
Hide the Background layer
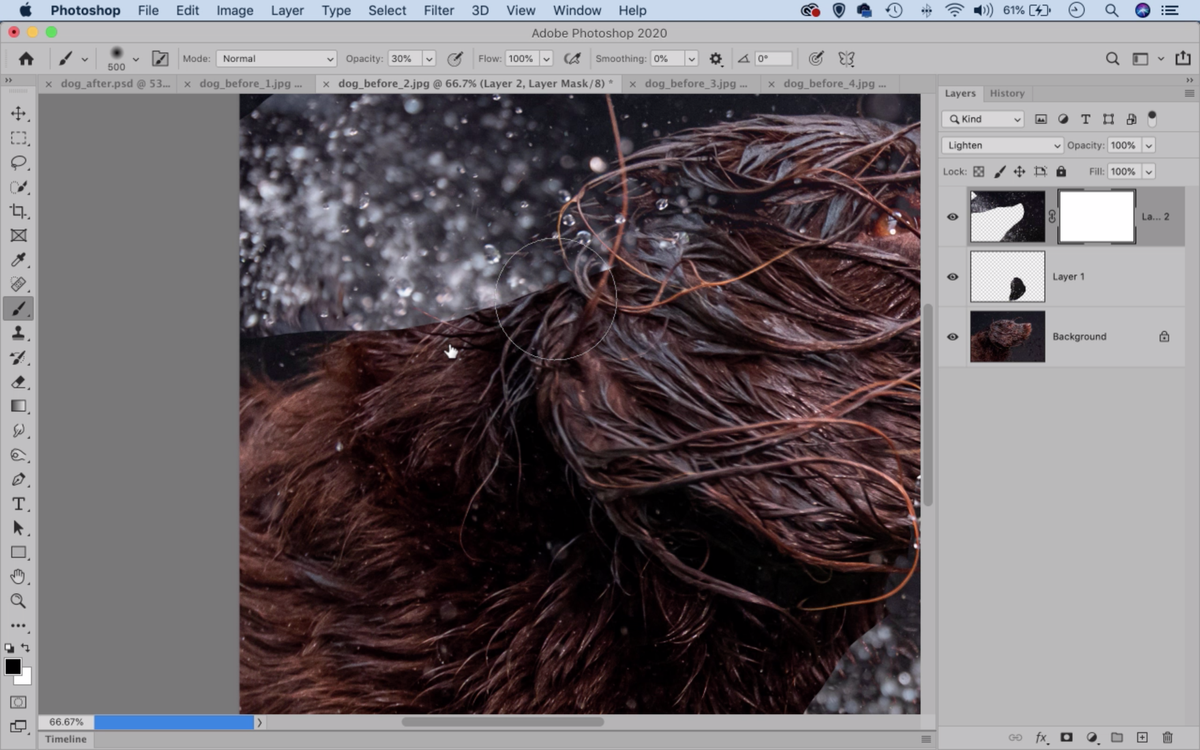(952, 337)
